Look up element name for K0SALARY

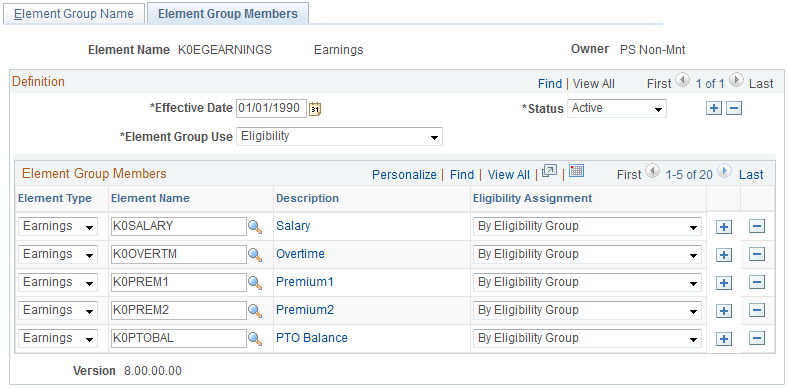[255, 227]
